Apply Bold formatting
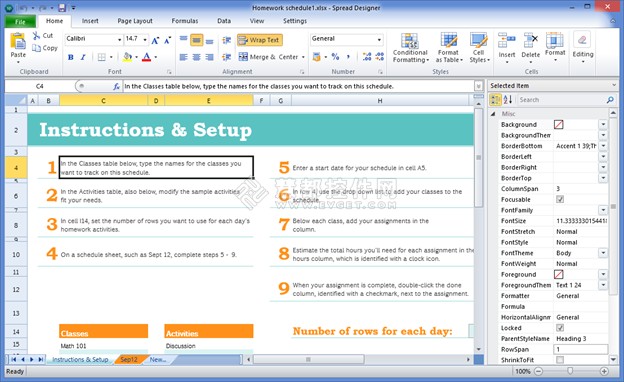The image size is (624, 382). tap(71, 57)
